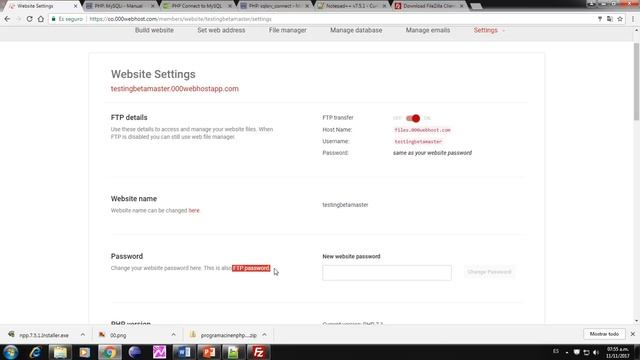Click the 'here' link to change website name

(x=194, y=211)
